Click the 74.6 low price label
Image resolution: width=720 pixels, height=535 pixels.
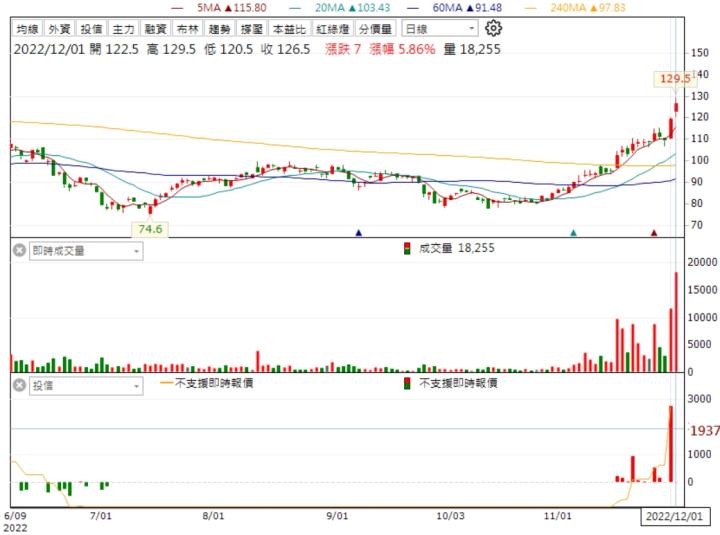150,229
